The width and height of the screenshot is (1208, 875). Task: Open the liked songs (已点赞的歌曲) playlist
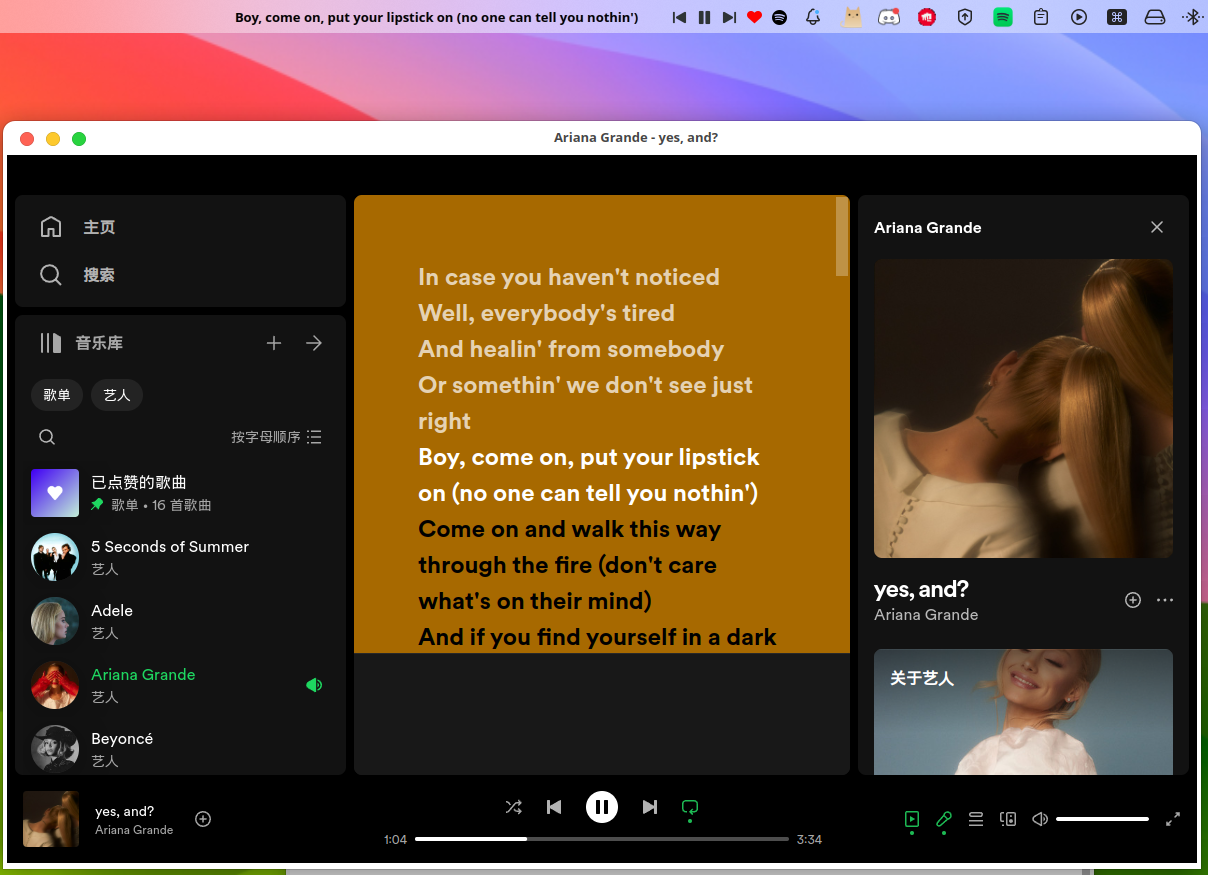(x=180, y=493)
